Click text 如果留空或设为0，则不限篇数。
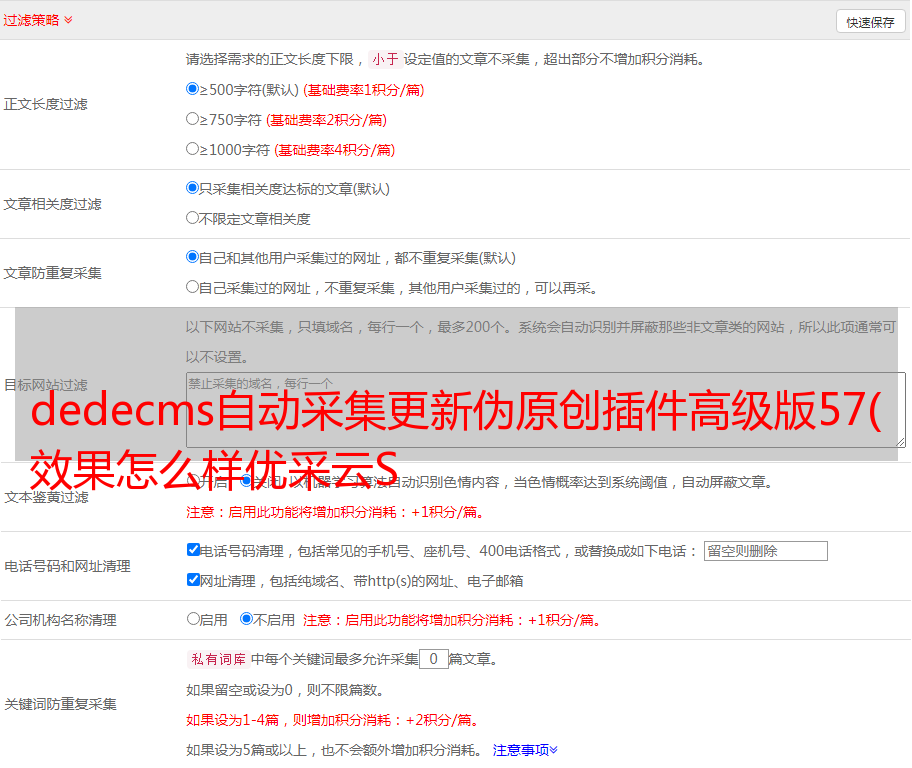The height and width of the screenshot is (768, 912). pos(285,691)
